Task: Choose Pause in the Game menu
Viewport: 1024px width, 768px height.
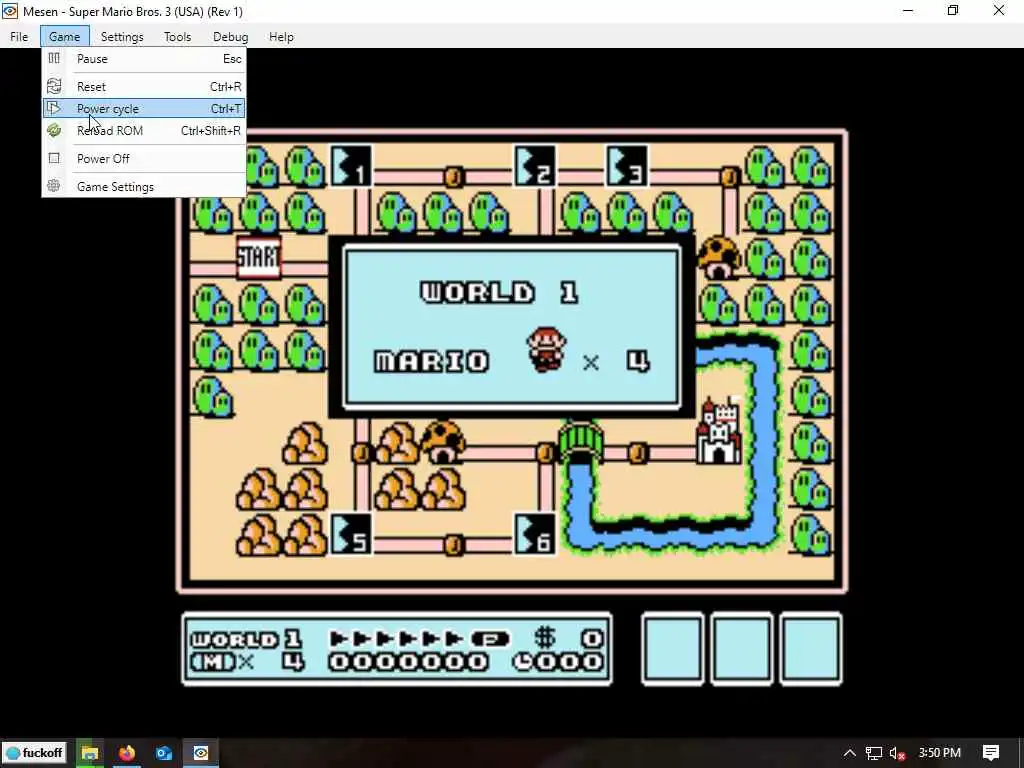Action: click(144, 59)
